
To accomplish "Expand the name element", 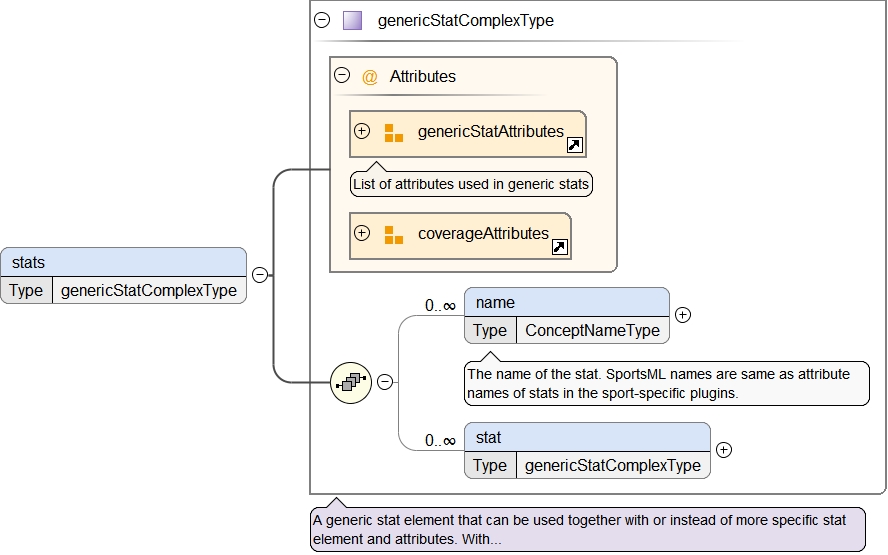I will 683,315.
